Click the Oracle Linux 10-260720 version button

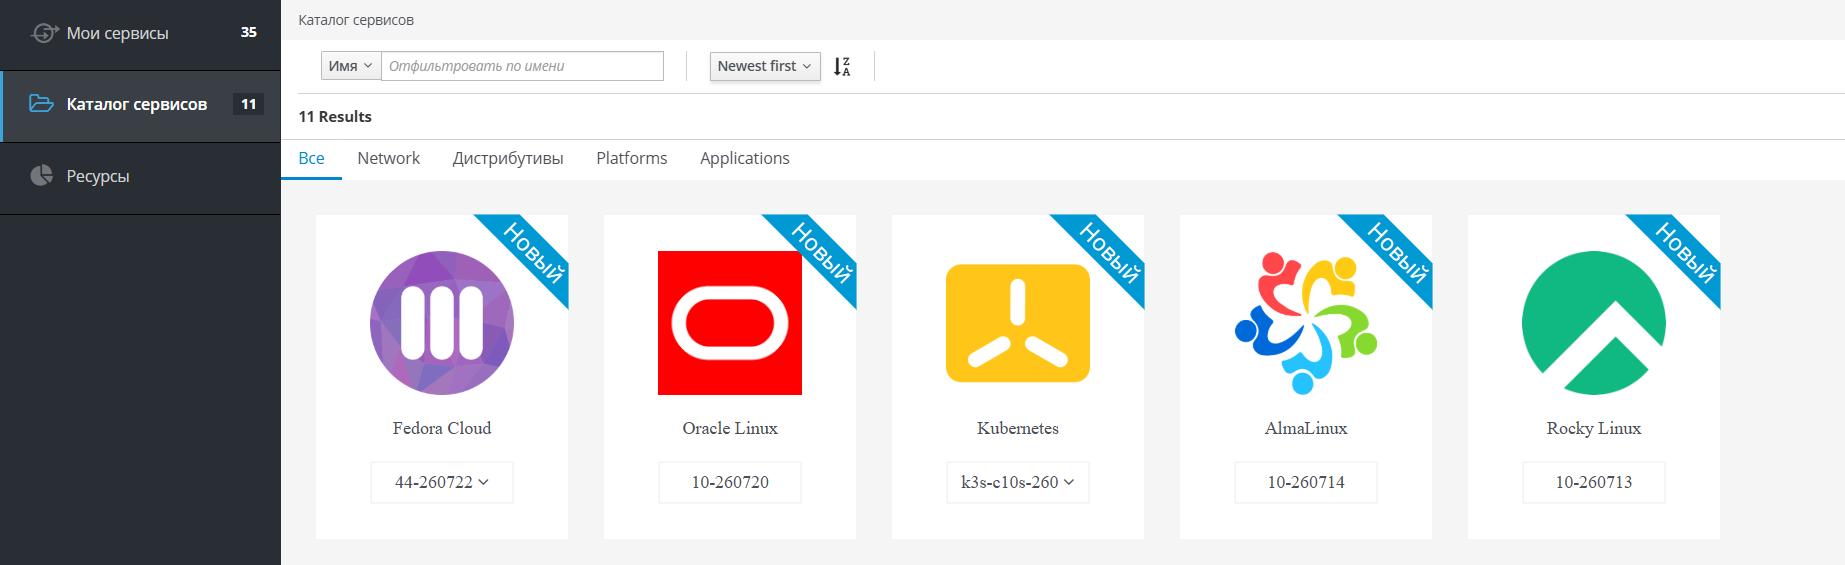730,482
